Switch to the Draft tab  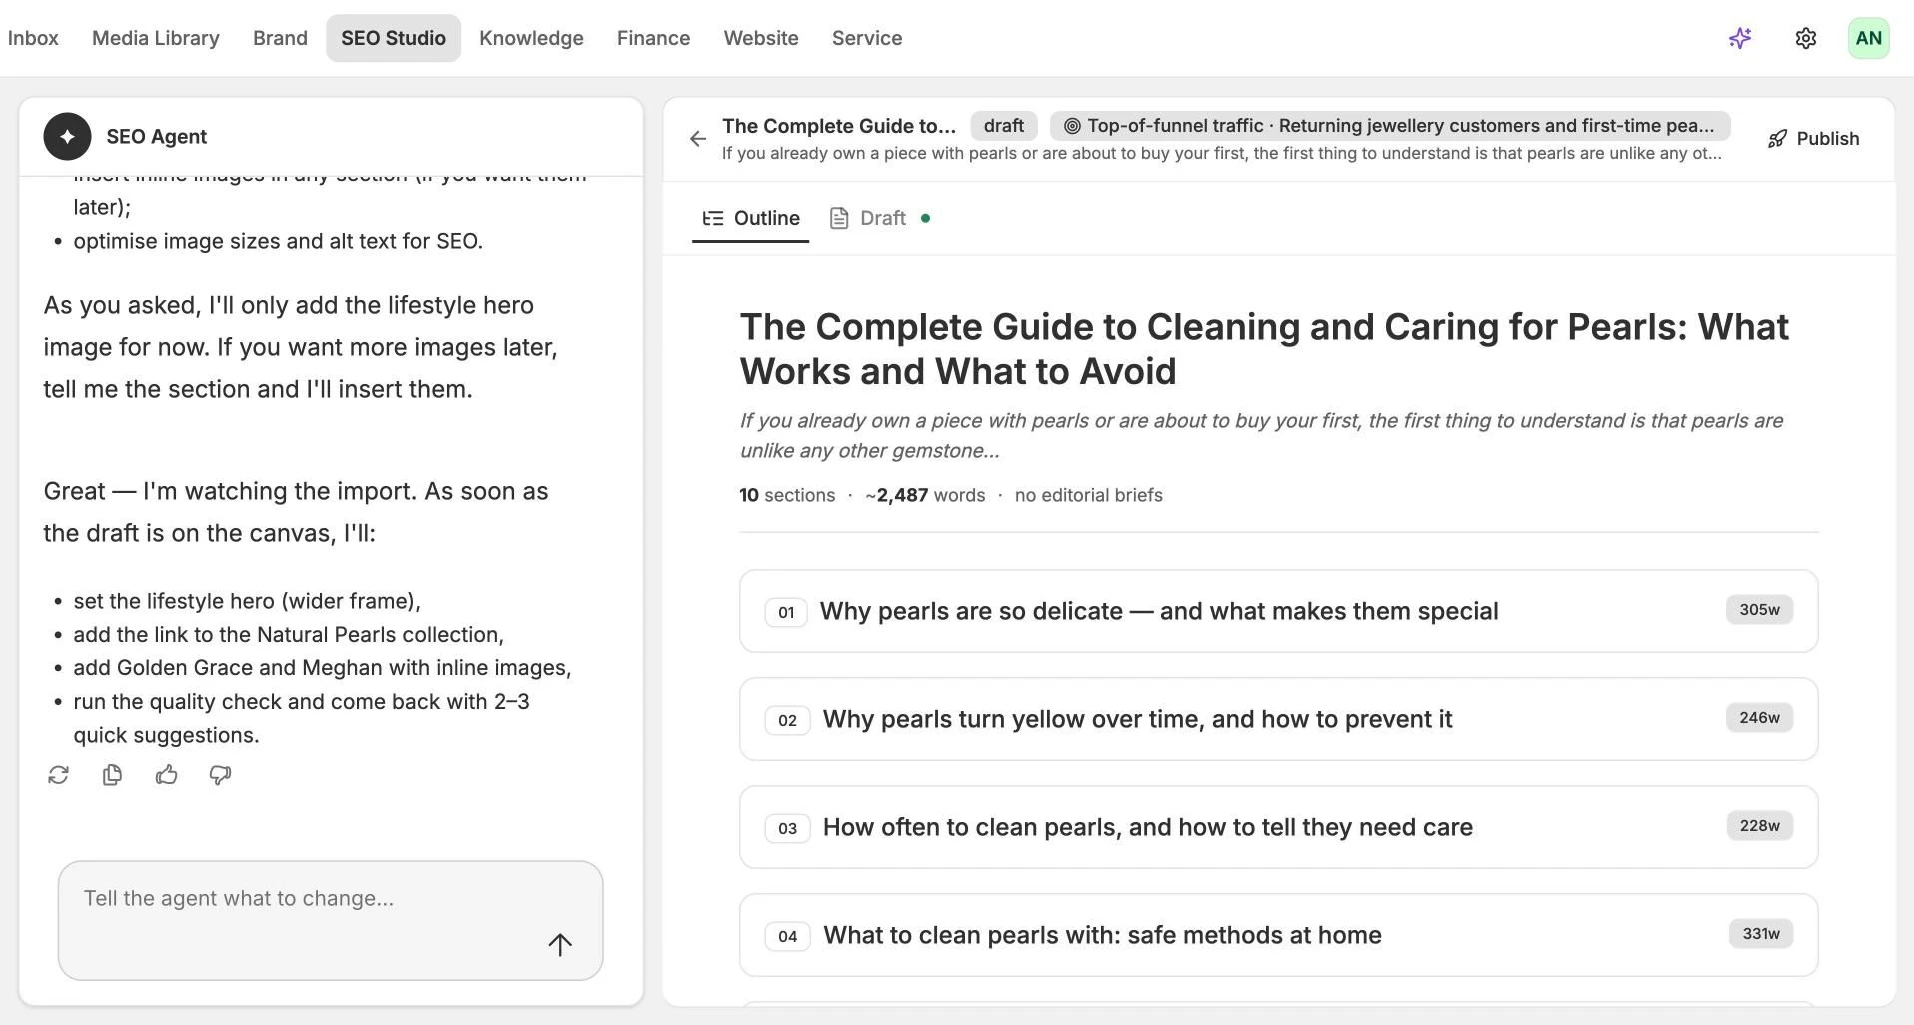(880, 218)
